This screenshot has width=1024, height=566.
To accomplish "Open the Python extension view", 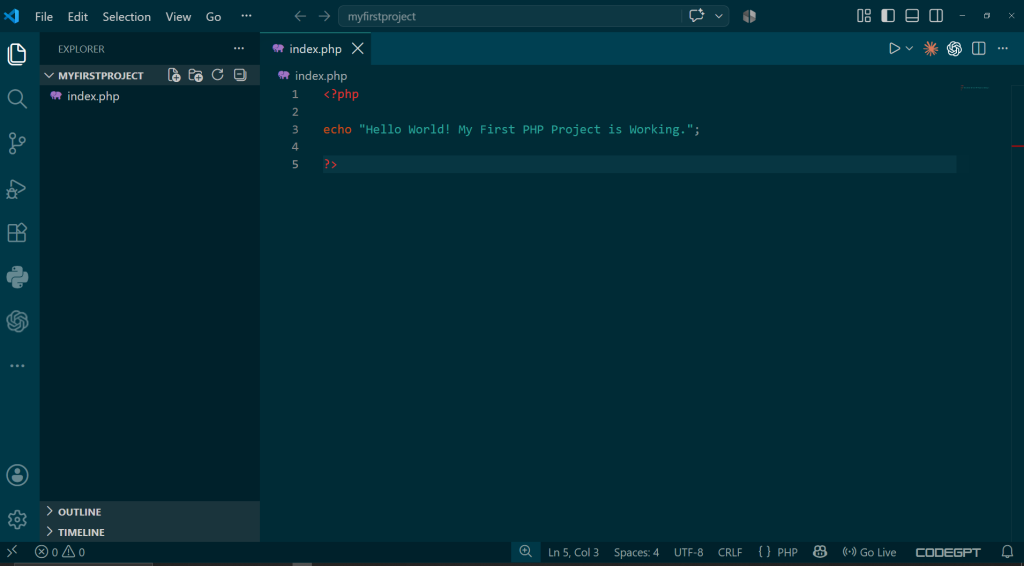I will tap(17, 277).
